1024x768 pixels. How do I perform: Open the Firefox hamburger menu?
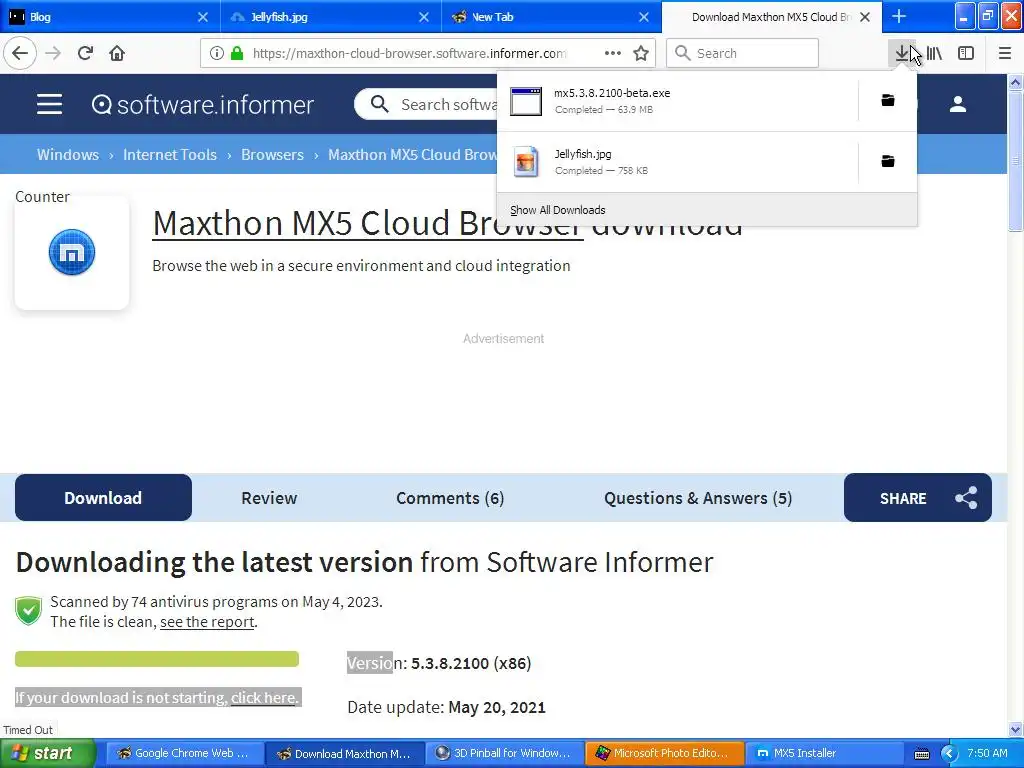(1004, 53)
